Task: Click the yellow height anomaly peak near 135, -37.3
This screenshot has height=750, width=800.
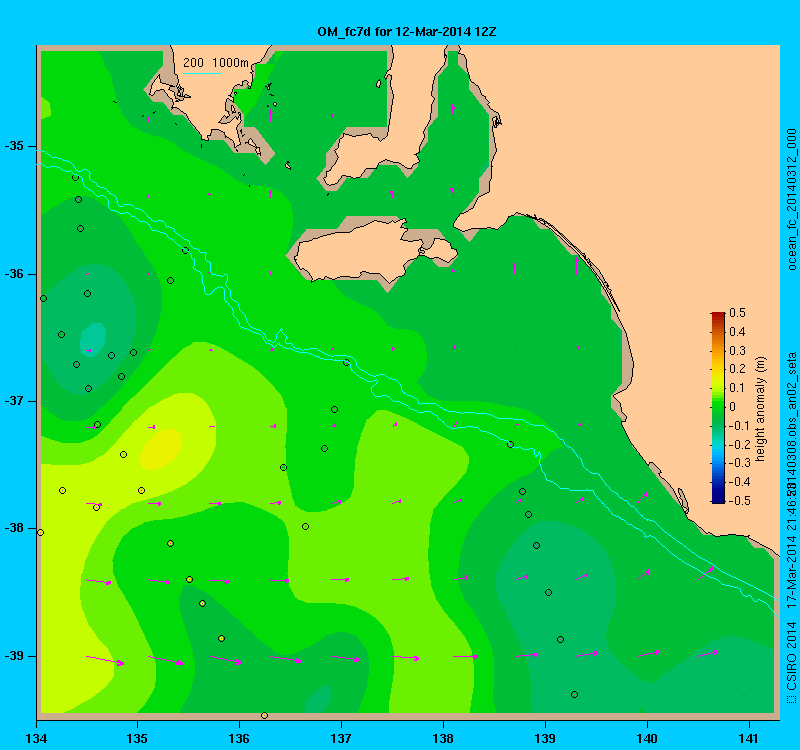Action: 160,448
